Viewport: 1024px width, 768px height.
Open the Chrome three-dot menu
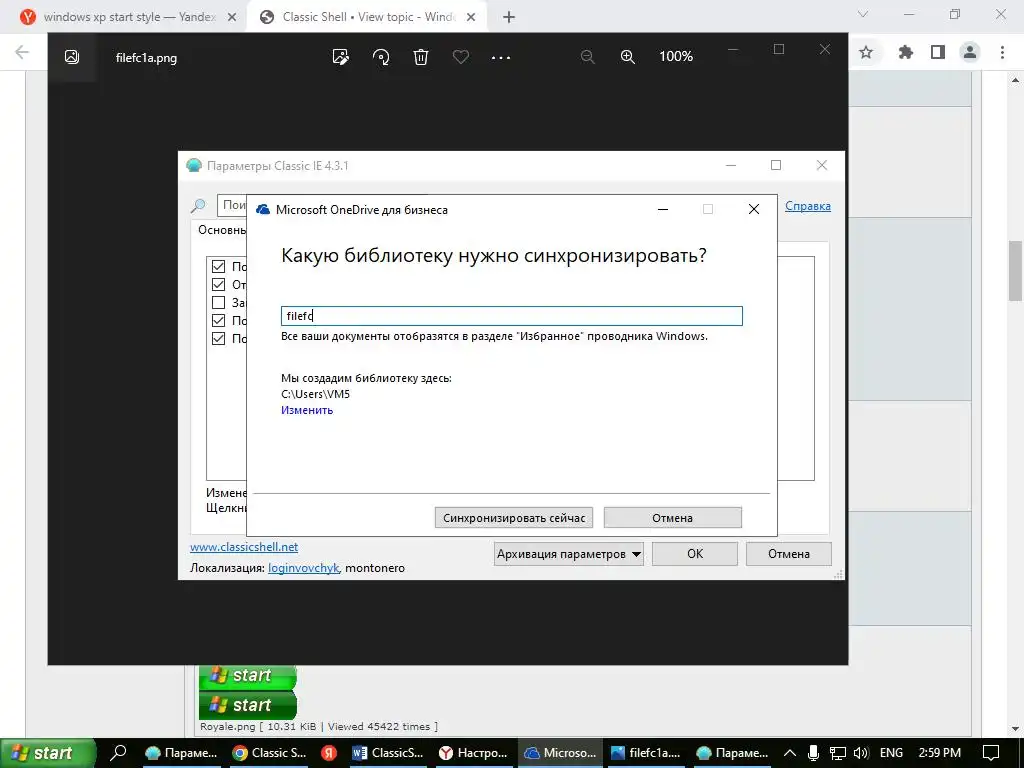[x=1002, y=52]
